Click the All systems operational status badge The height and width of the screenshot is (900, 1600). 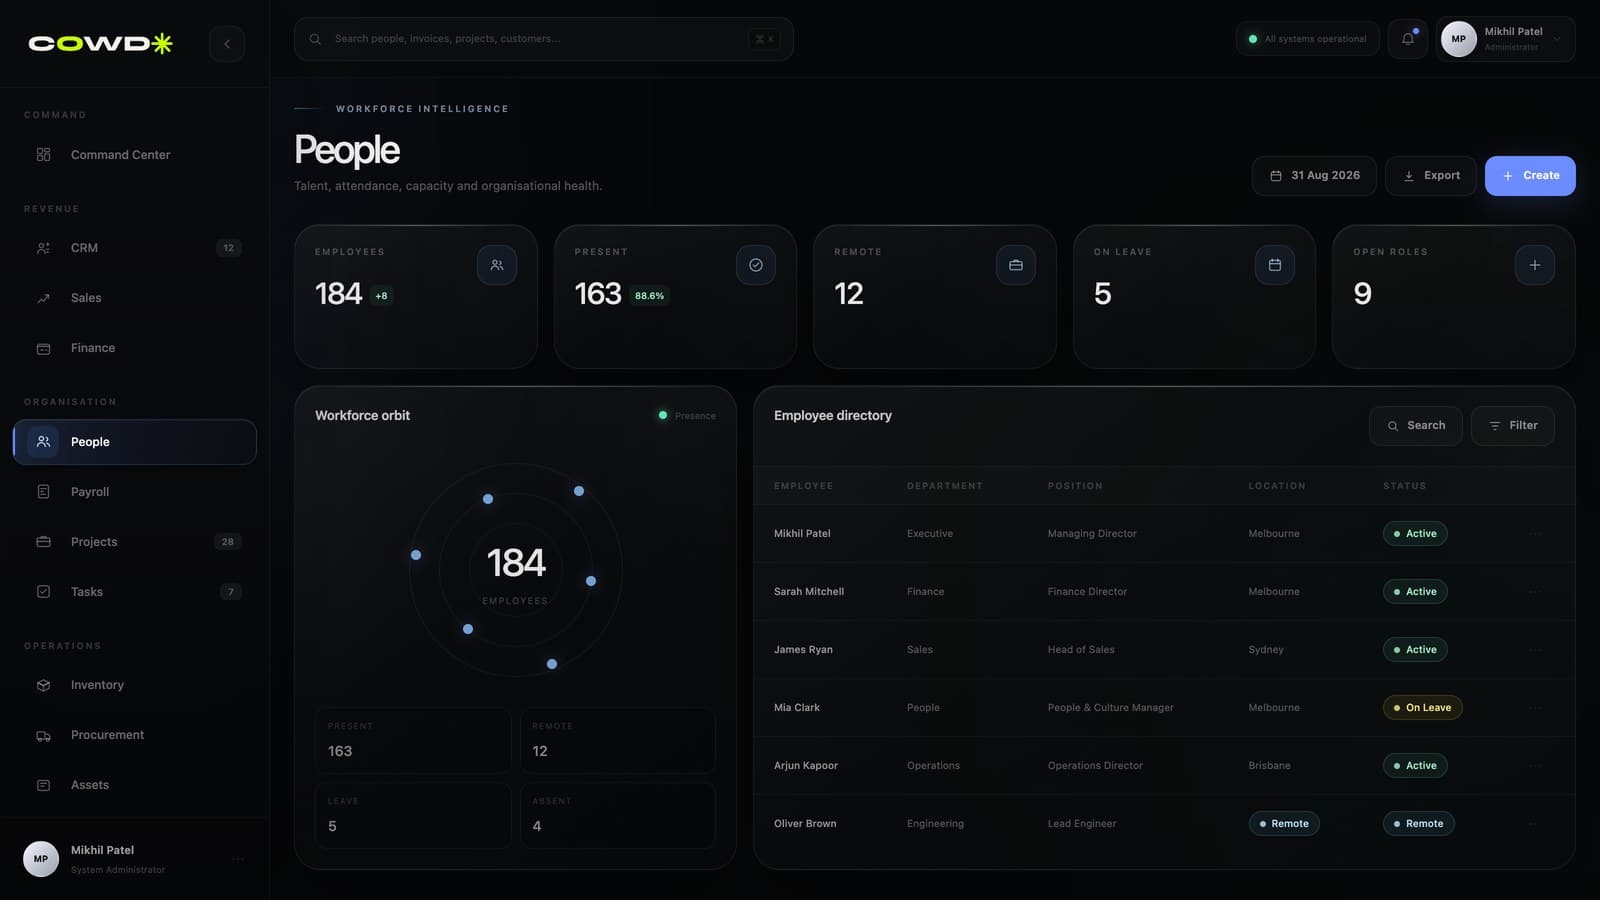pos(1308,39)
